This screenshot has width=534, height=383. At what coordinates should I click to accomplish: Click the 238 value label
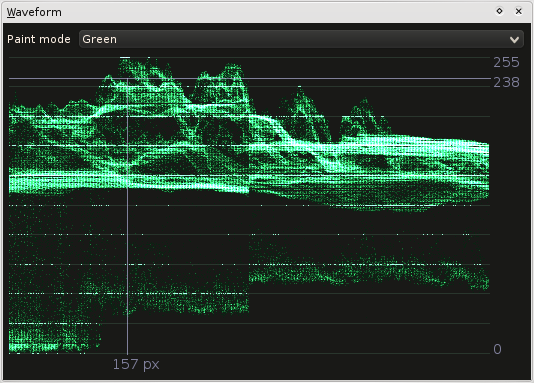click(506, 82)
